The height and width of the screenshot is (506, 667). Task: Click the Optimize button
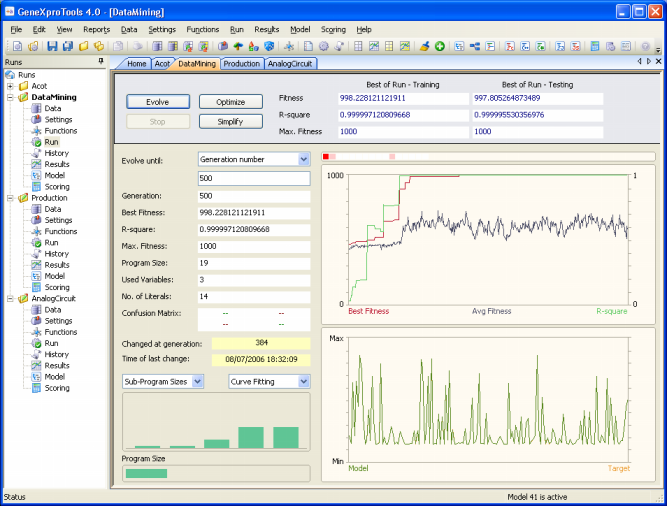(231, 102)
